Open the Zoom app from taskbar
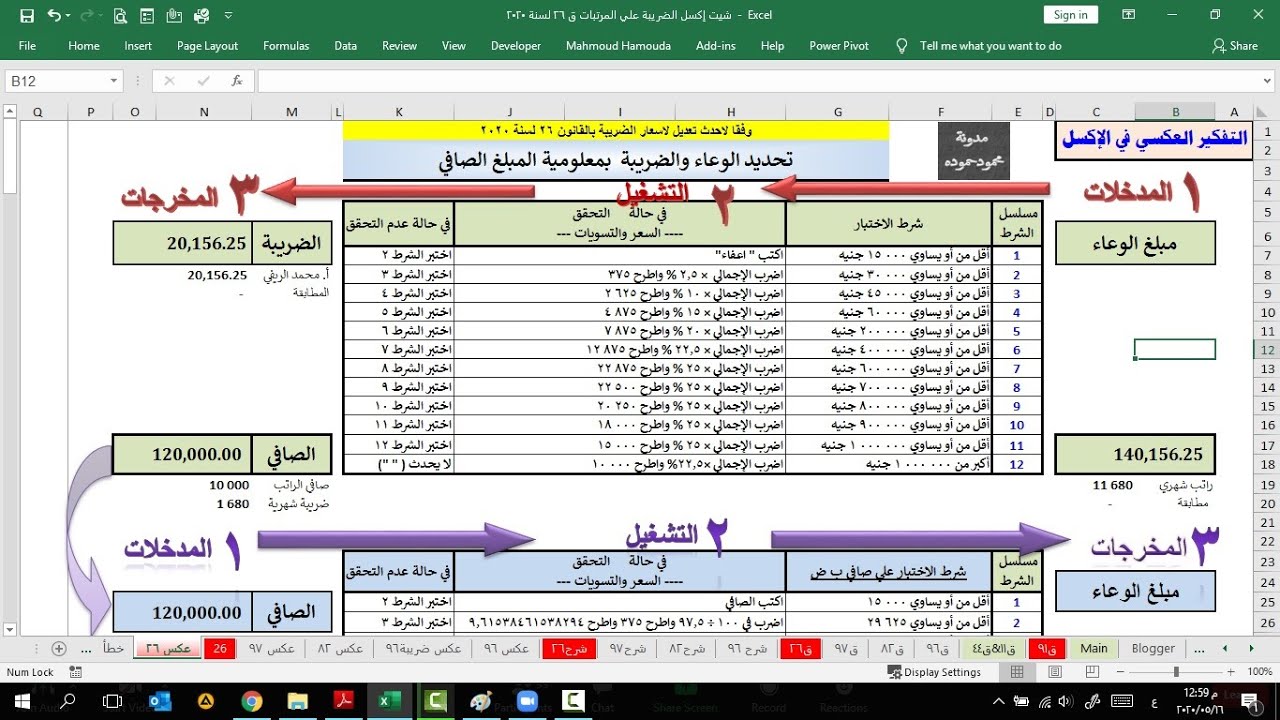This screenshot has width=1280, height=720. [x=526, y=702]
